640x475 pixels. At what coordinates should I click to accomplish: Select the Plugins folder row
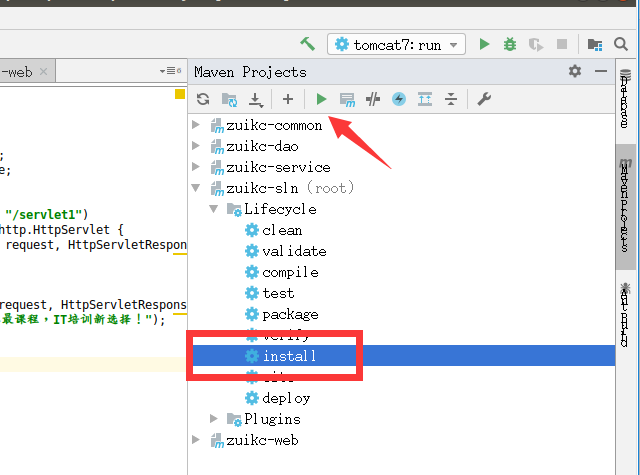272,419
